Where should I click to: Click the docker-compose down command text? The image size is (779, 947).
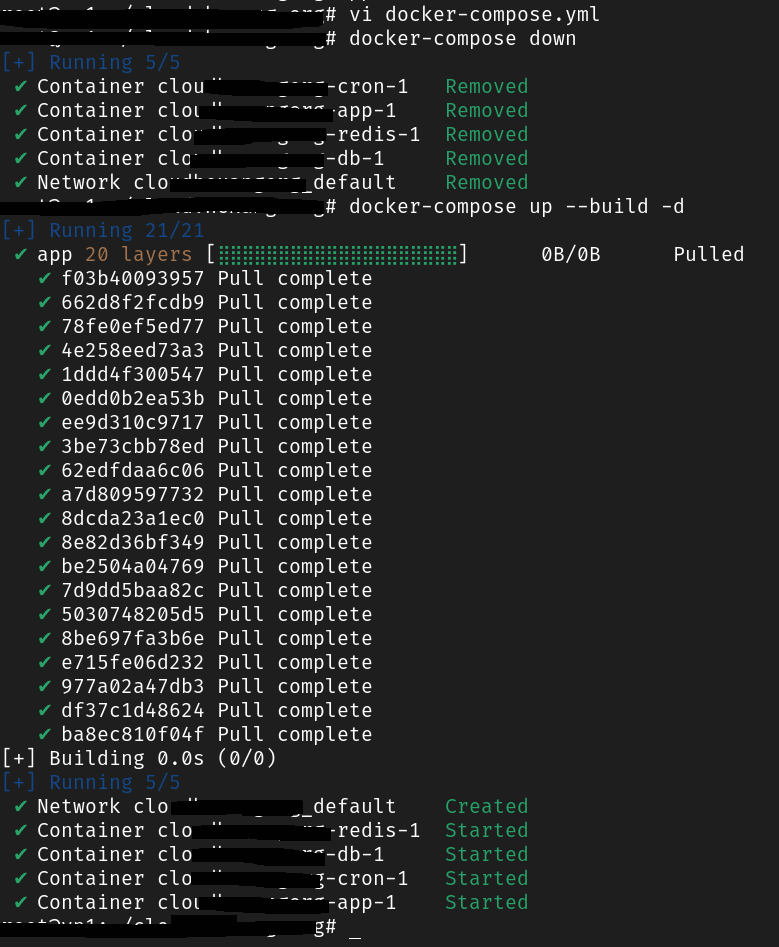[x=463, y=39]
